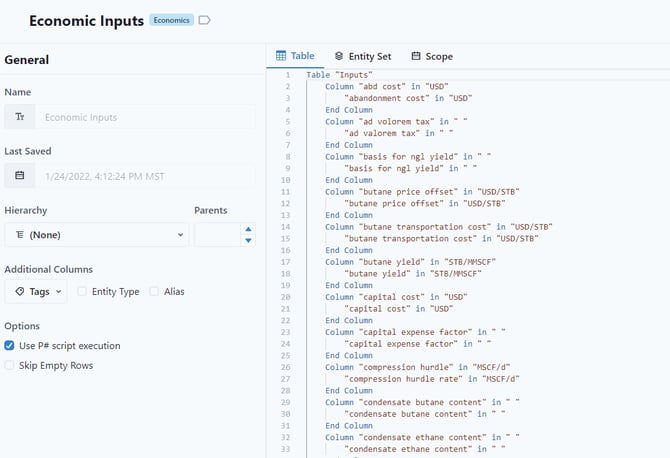Switch to the Scope tab
Image resolution: width=670 pixels, height=458 pixels.
tap(431, 56)
